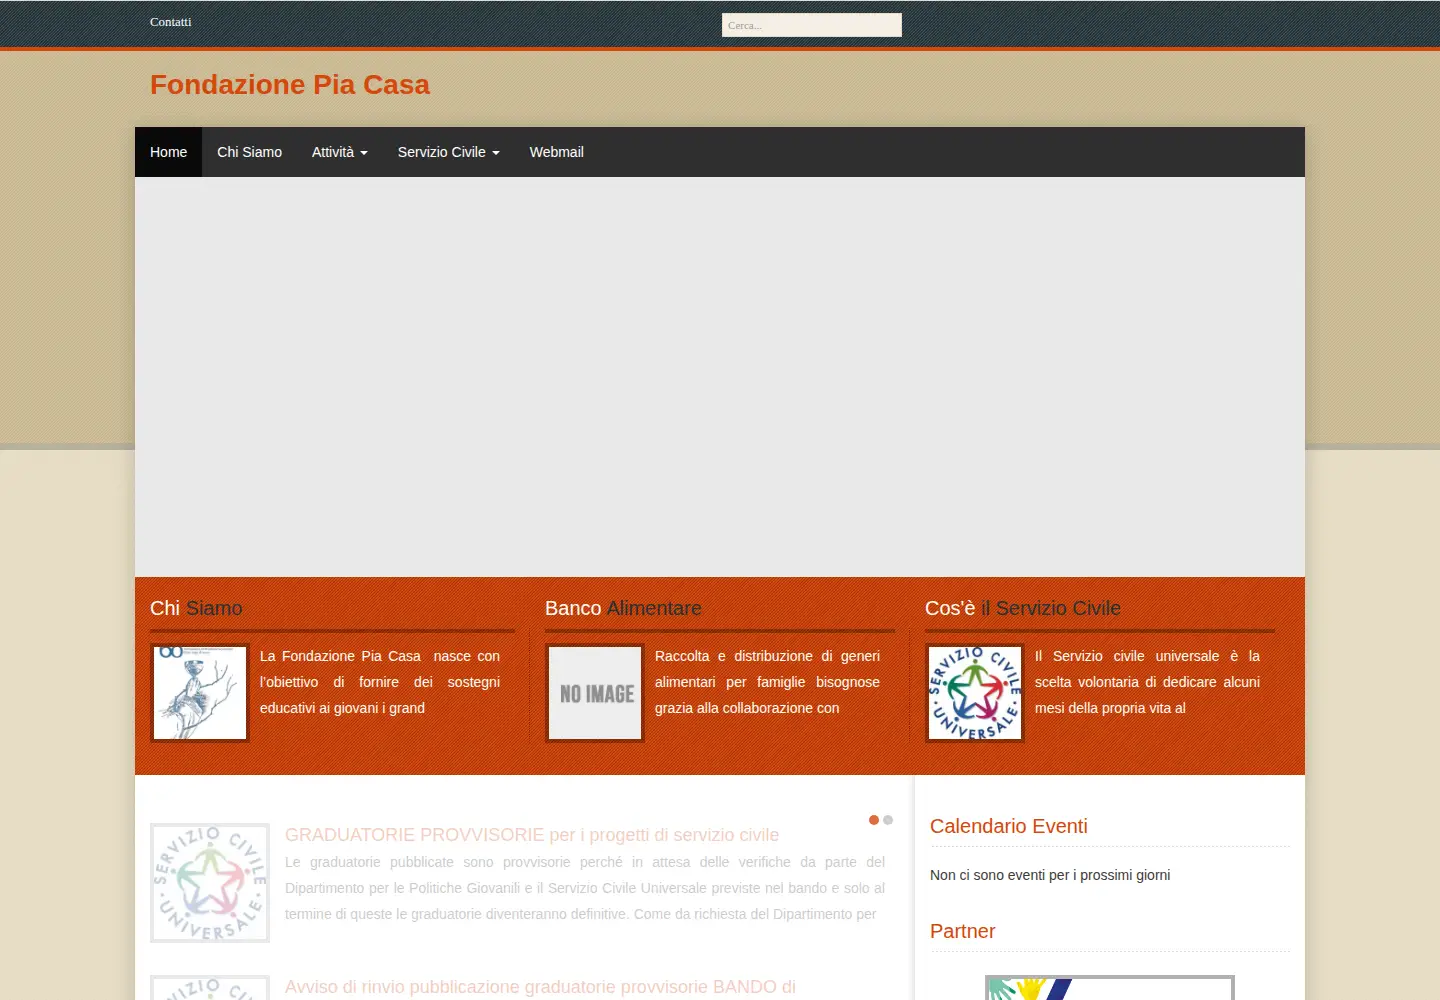Open the Banco Alimentare section heading
1440x1000 pixels.
click(x=623, y=608)
